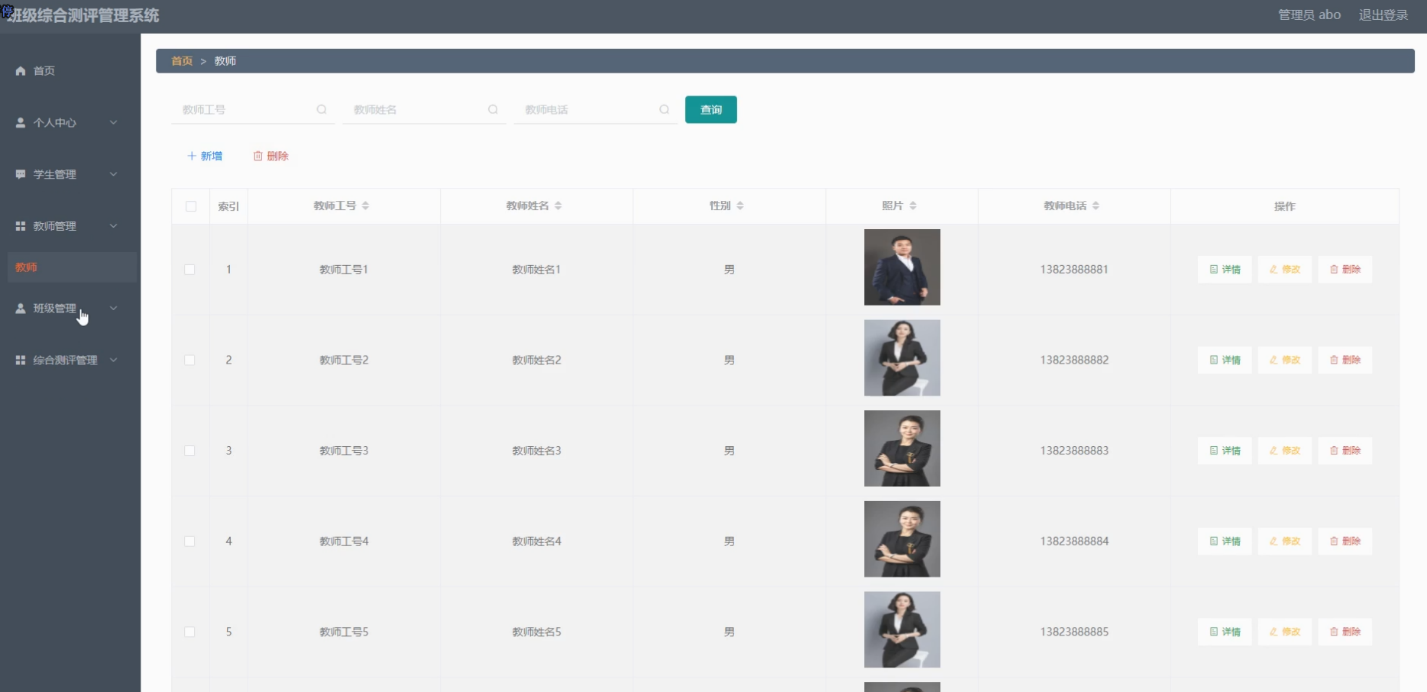
Task: Click phone number 13823888882
Action: (x=1074, y=360)
